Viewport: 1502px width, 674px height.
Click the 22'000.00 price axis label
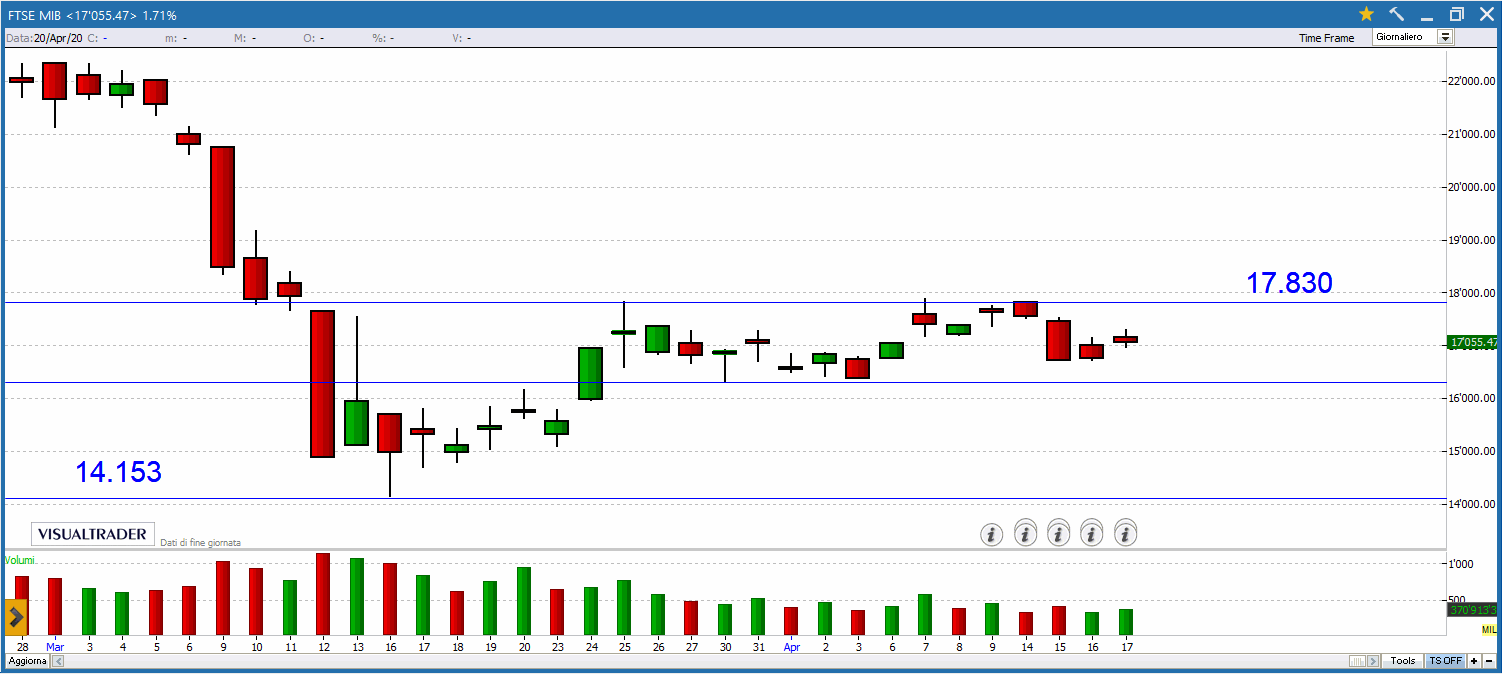1470,81
